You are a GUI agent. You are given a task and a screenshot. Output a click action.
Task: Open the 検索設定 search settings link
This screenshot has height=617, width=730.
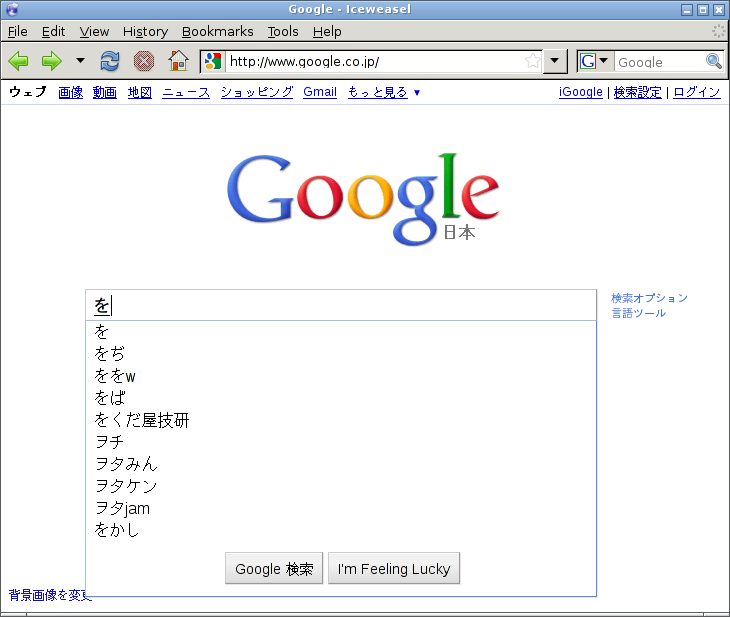(637, 92)
